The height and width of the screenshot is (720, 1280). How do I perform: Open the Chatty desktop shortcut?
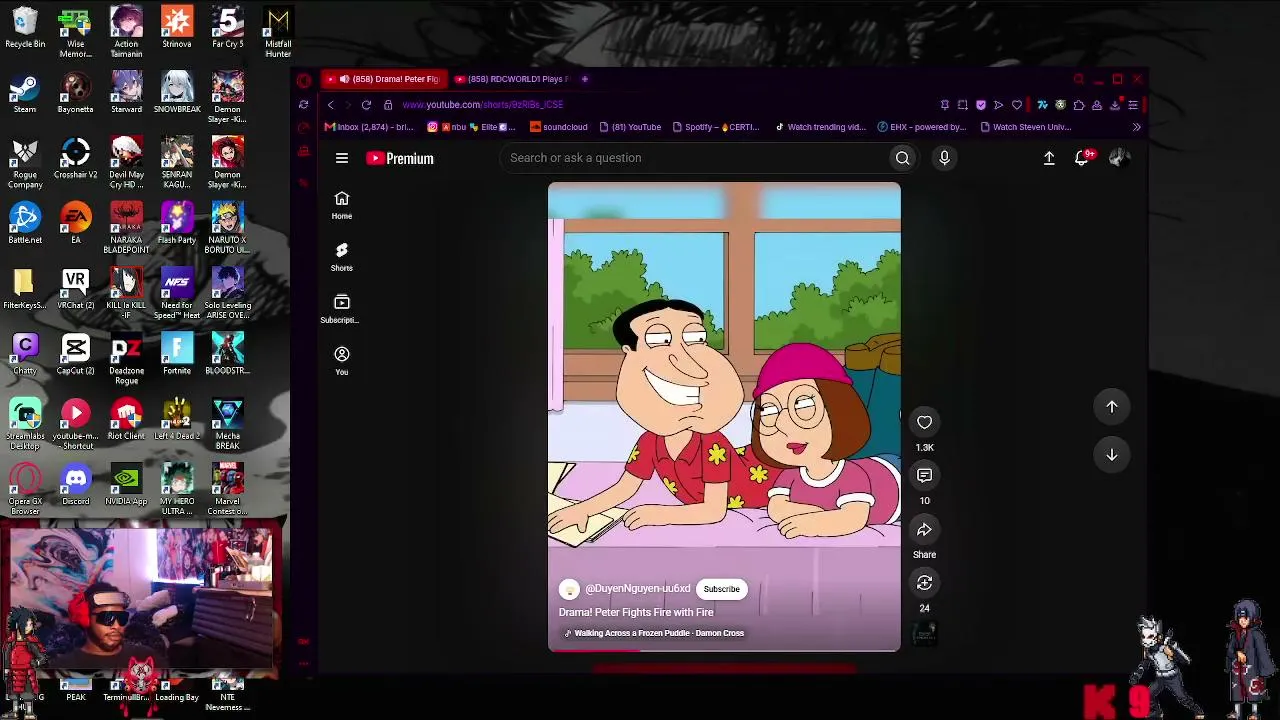(x=25, y=353)
